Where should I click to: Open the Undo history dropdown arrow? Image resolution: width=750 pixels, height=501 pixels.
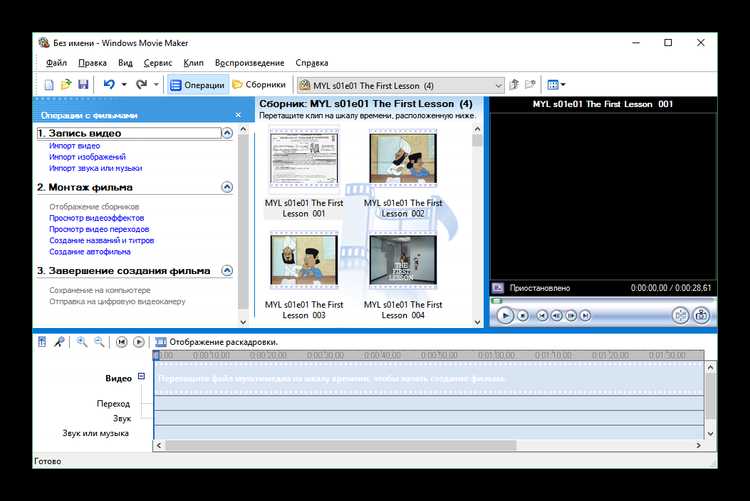pyautogui.click(x=124, y=85)
